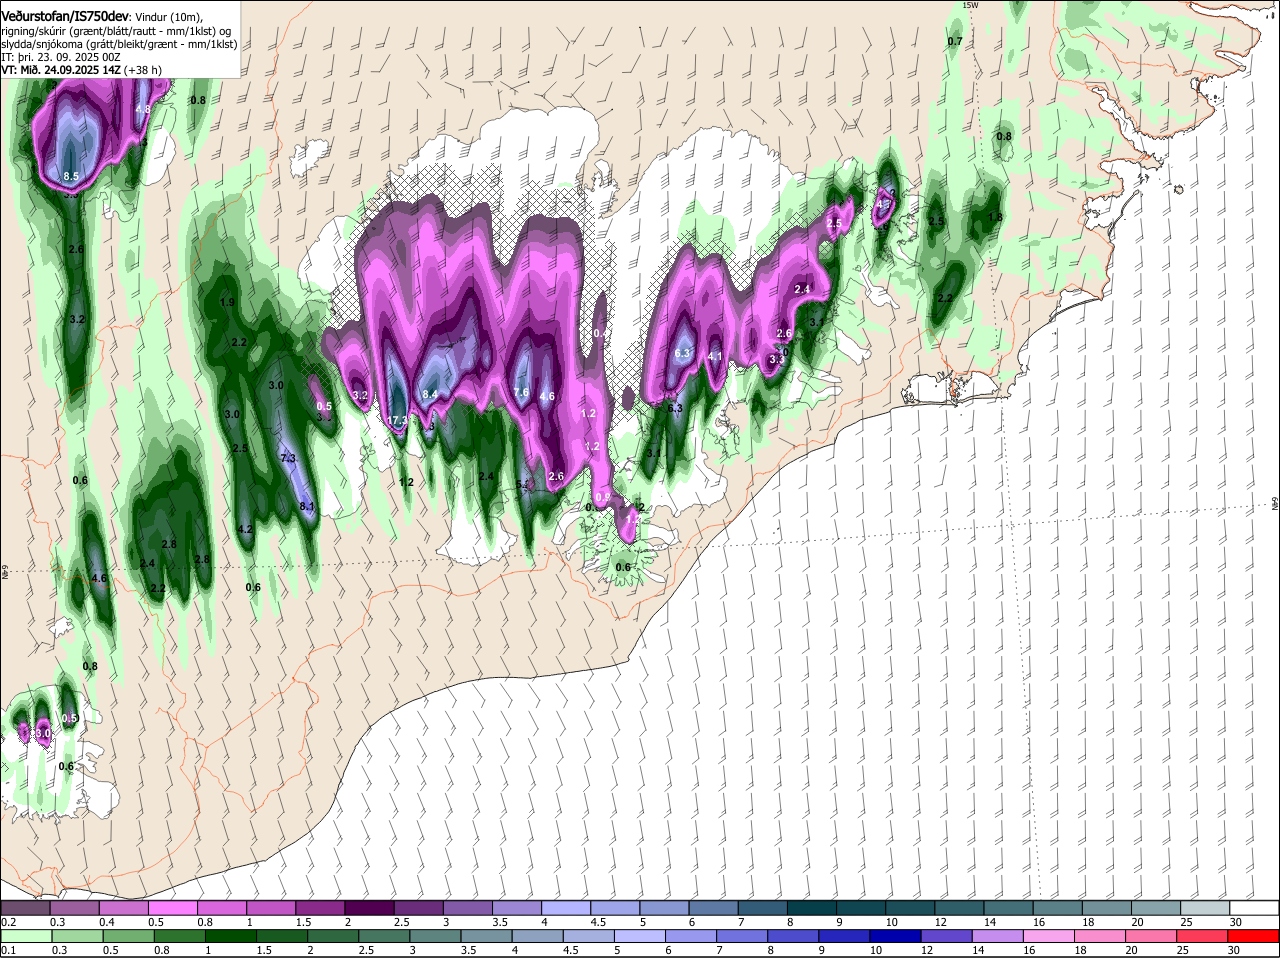The height and width of the screenshot is (958, 1280).
Task: Select lavender snow swatch between 4 and 4.5
Action: [566, 907]
